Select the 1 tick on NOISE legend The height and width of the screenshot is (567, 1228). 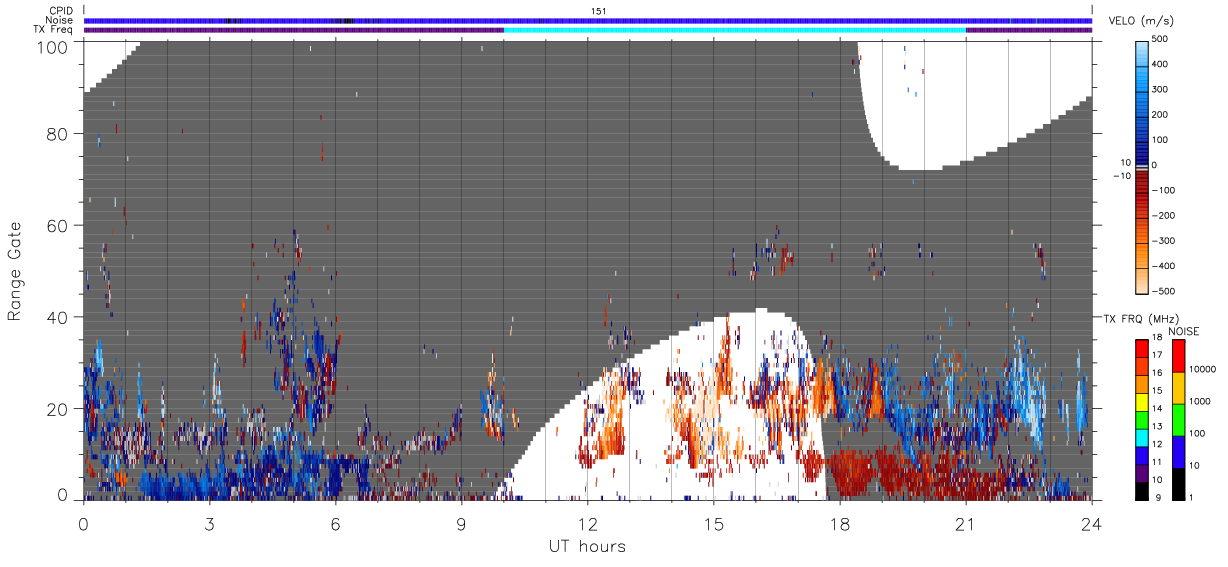(x=1189, y=497)
